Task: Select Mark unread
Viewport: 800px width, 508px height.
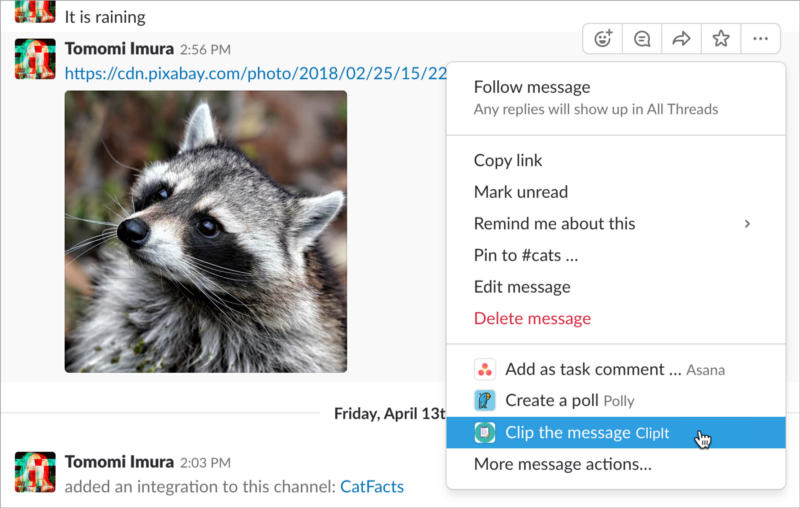Action: tap(520, 192)
